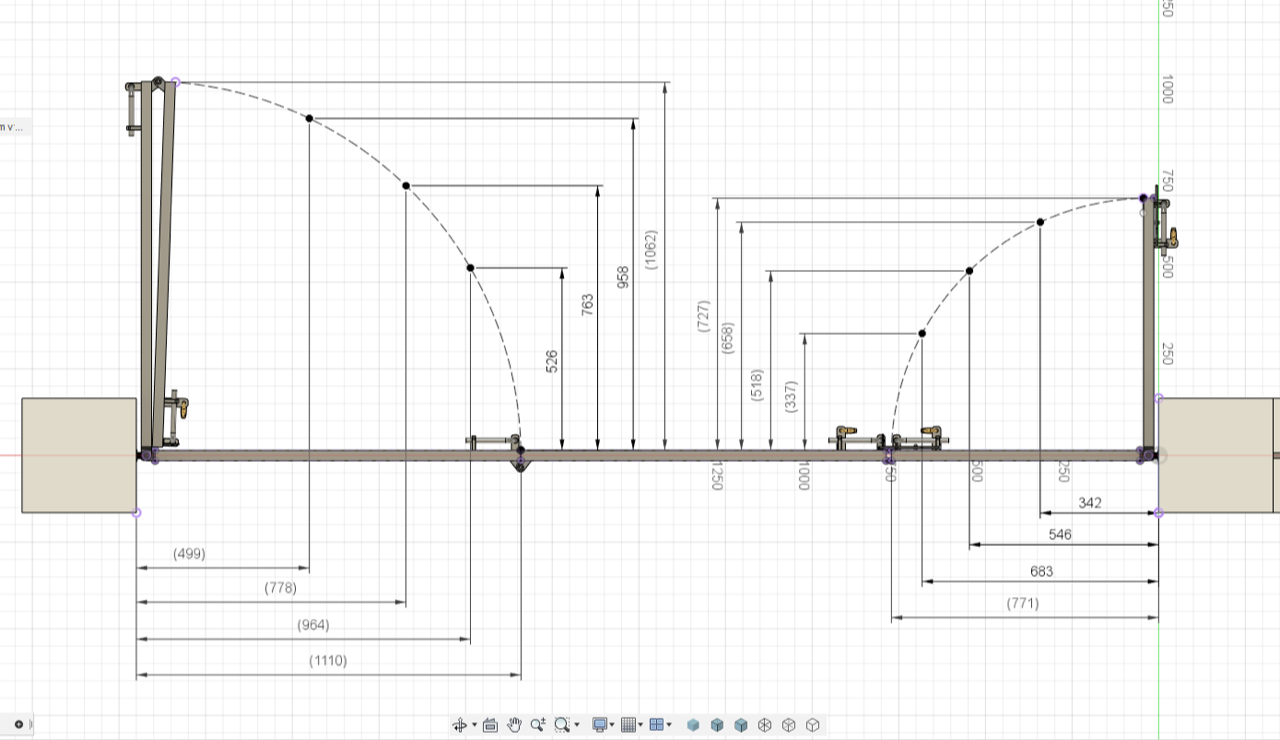Screen dimensions: 1280x740
Task: Click the Grid and Snaps icon
Action: click(x=628, y=725)
